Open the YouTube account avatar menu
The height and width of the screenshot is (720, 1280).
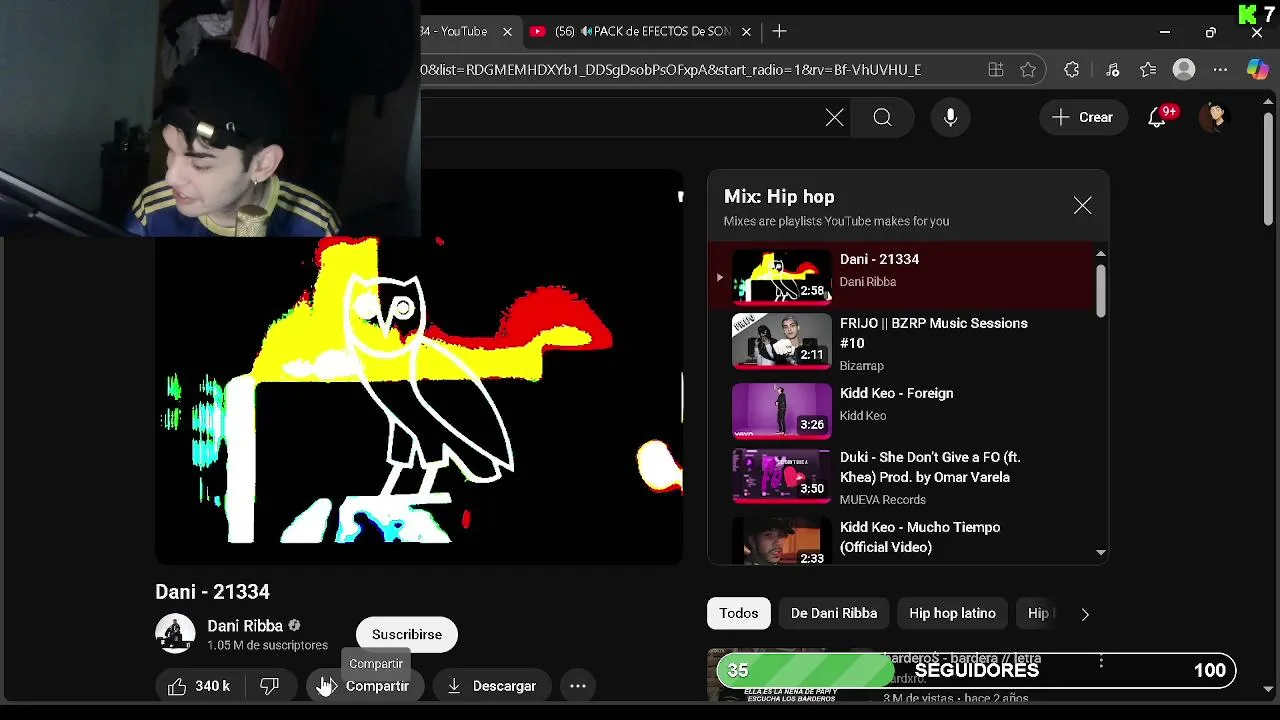(x=1214, y=118)
